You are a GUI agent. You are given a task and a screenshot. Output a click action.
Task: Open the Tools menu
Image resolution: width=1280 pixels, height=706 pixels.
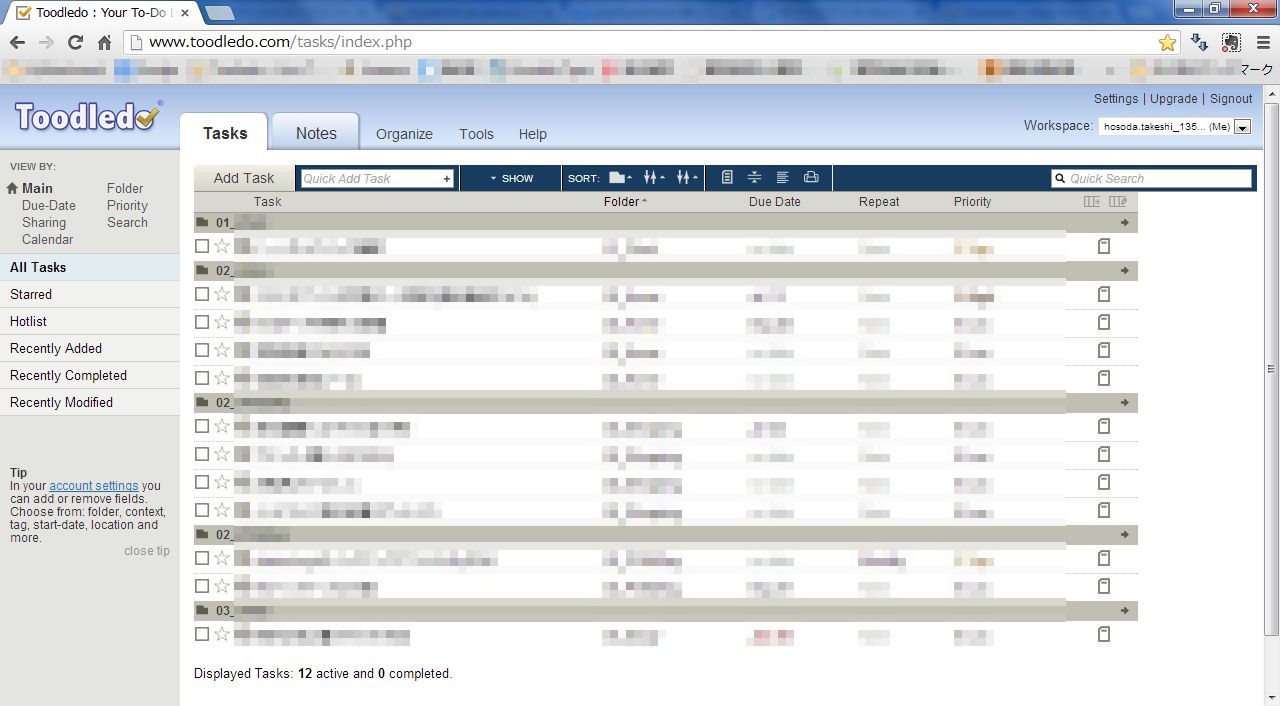[x=476, y=134]
